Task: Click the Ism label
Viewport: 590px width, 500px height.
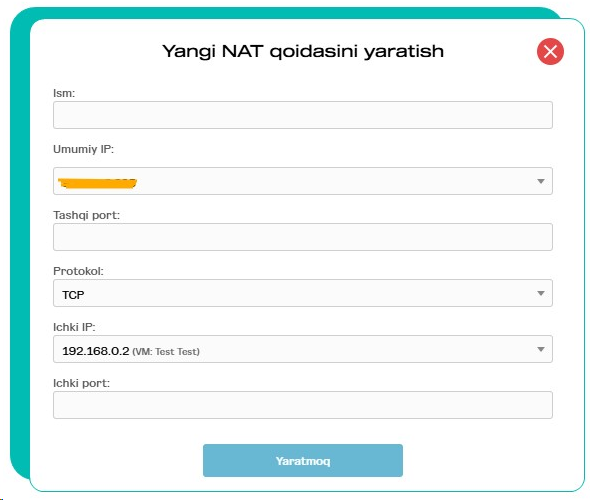Action: click(64, 93)
